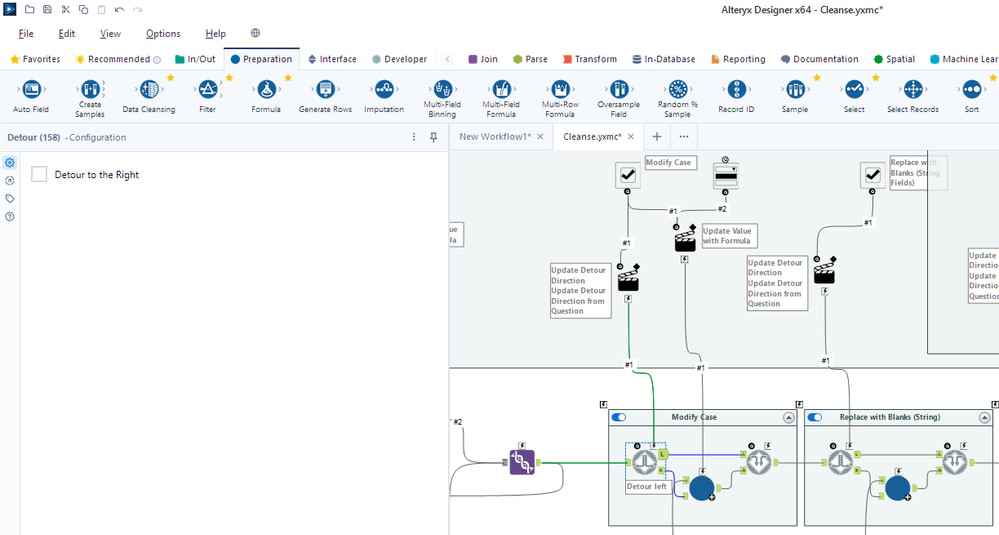Image resolution: width=999 pixels, height=535 pixels.
Task: Select the Drop Down interface tool on canvas
Action: 725,176
